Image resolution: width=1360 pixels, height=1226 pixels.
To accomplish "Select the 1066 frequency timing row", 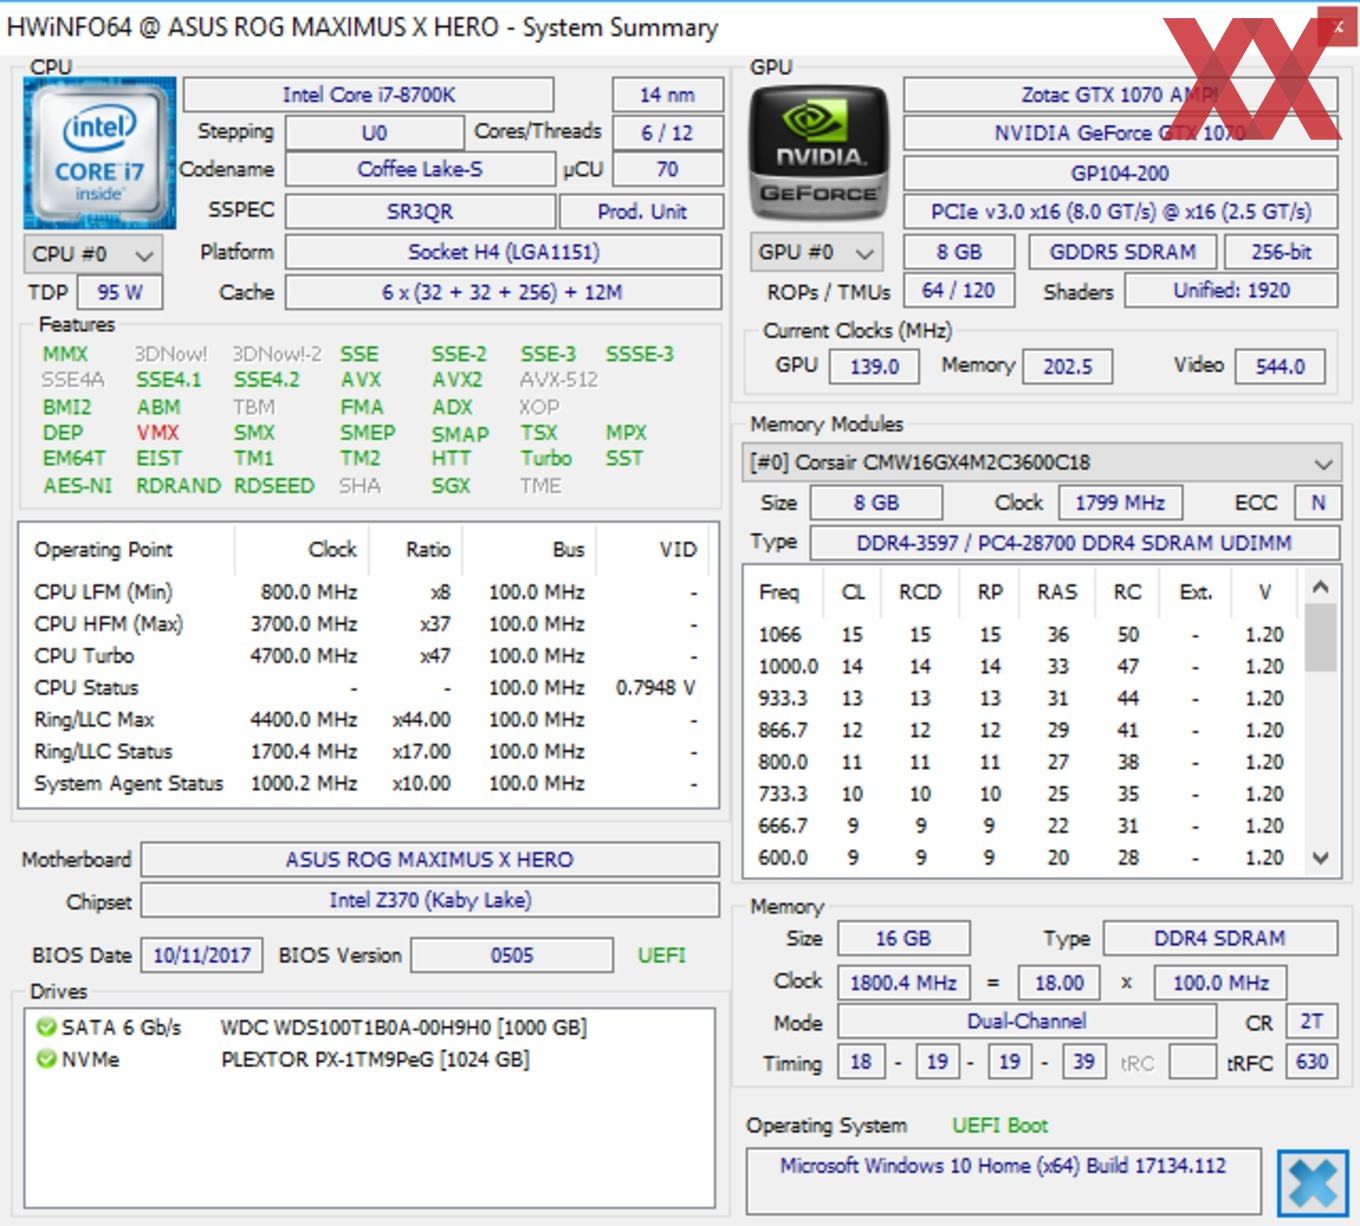I will click(1024, 635).
